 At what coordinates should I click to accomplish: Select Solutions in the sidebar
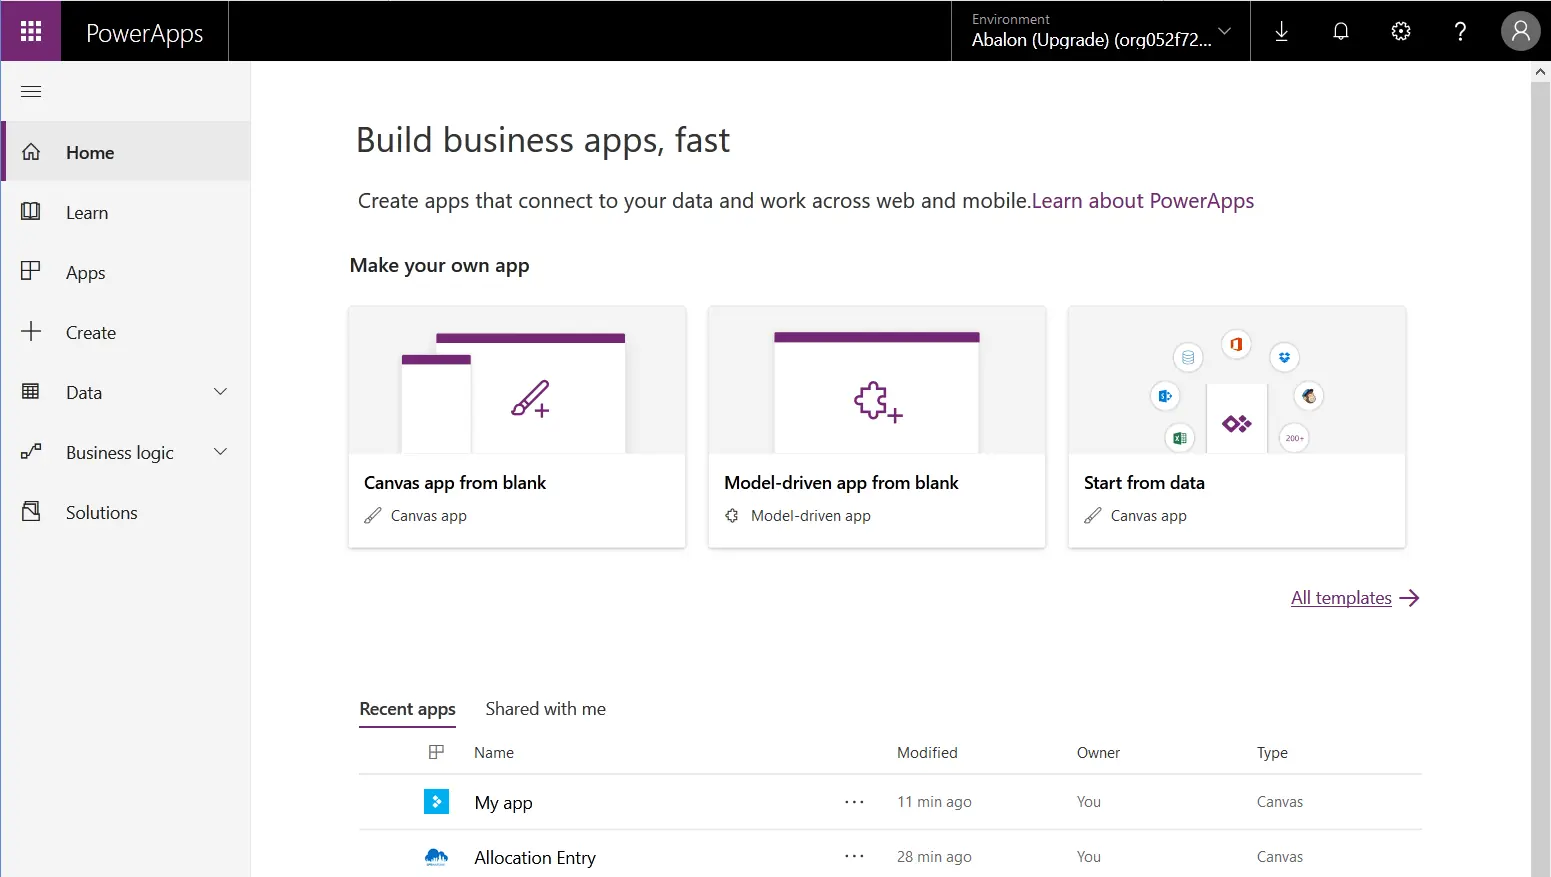[101, 512]
